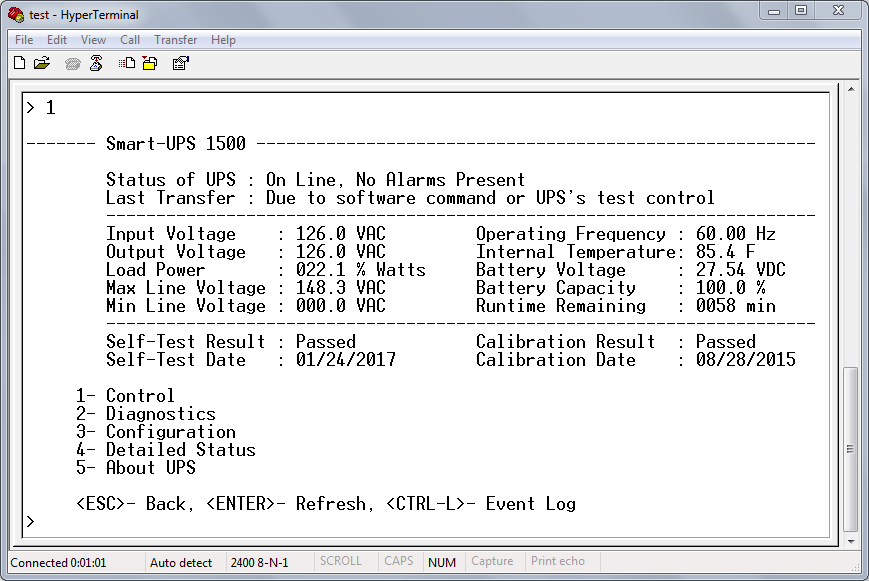869x581 pixels.
Task: Open the Transfer menu
Action: click(175, 40)
